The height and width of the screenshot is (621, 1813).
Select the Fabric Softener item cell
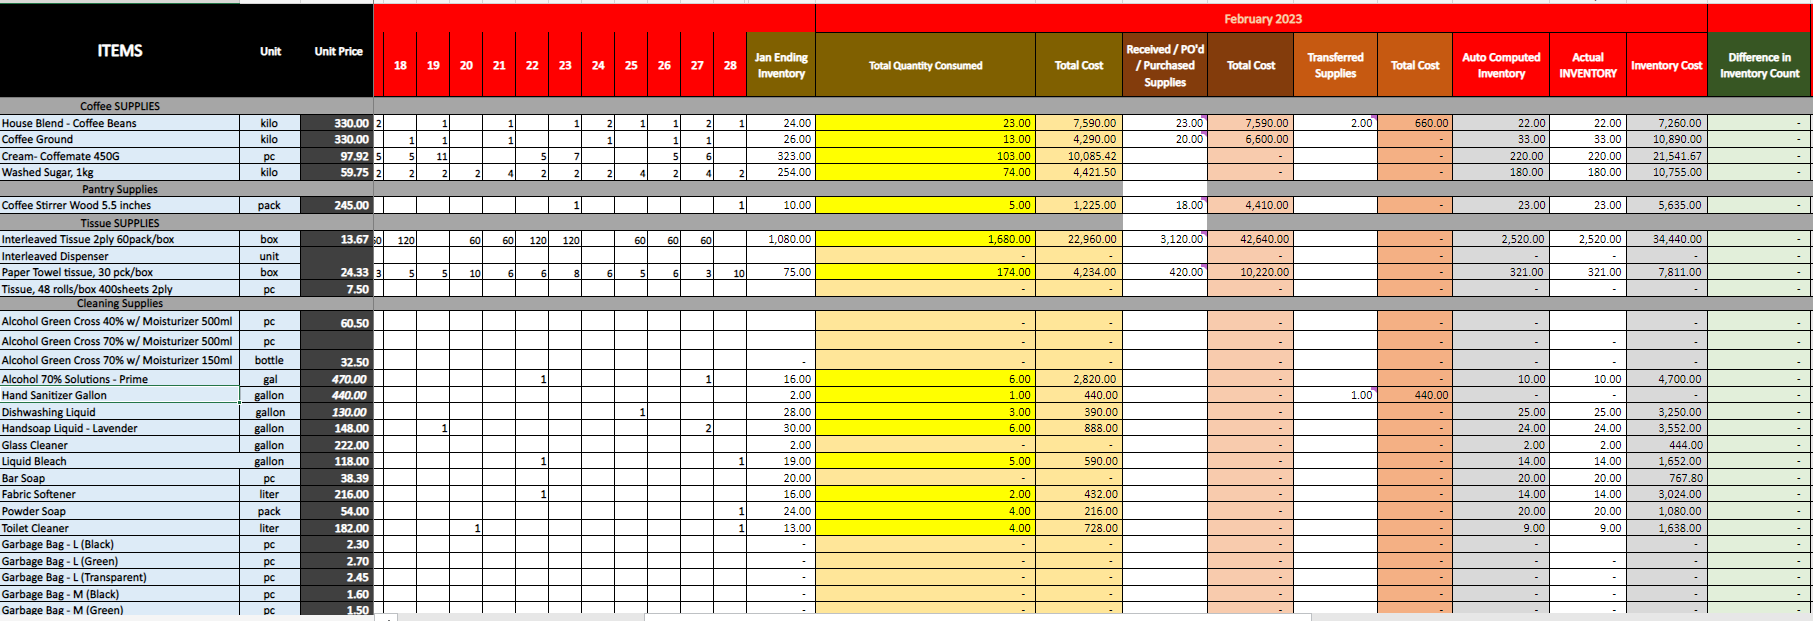(120, 494)
